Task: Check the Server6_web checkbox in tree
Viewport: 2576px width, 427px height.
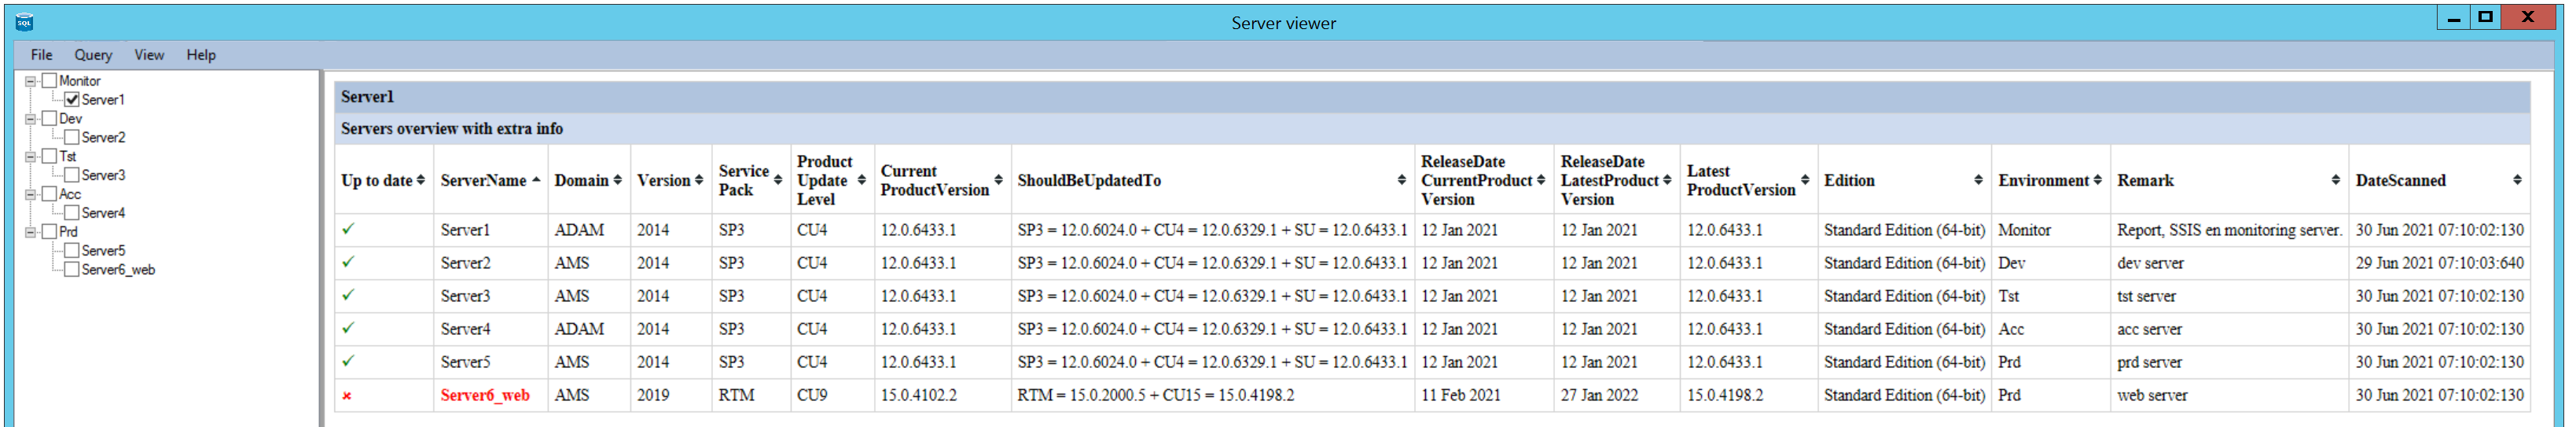Action: pyautogui.click(x=72, y=270)
